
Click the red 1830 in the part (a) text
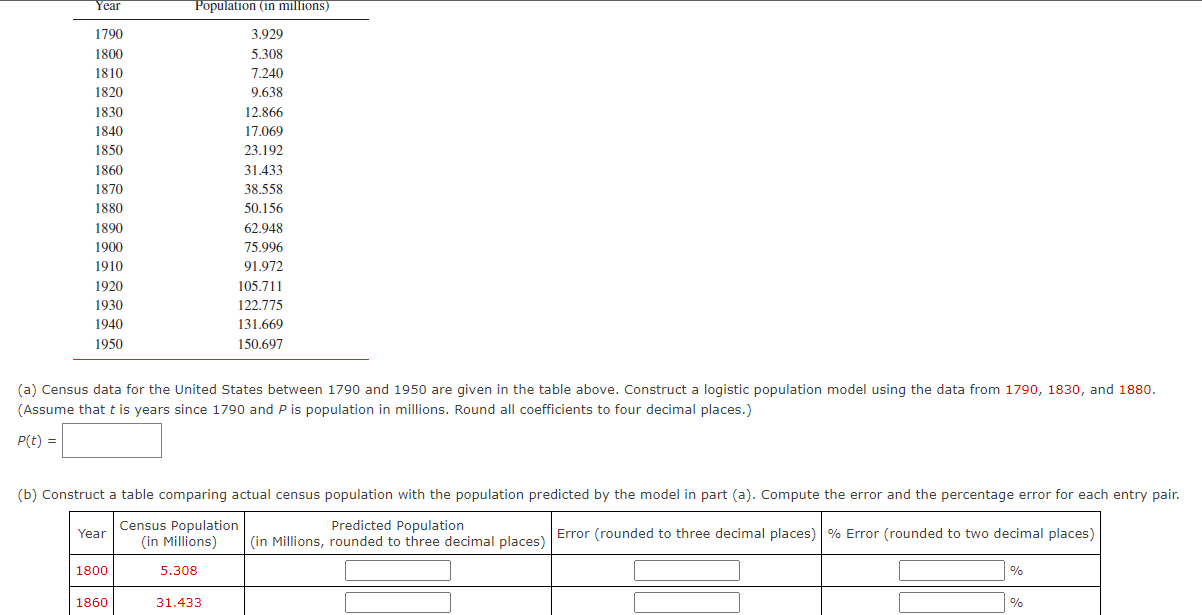click(x=1064, y=389)
